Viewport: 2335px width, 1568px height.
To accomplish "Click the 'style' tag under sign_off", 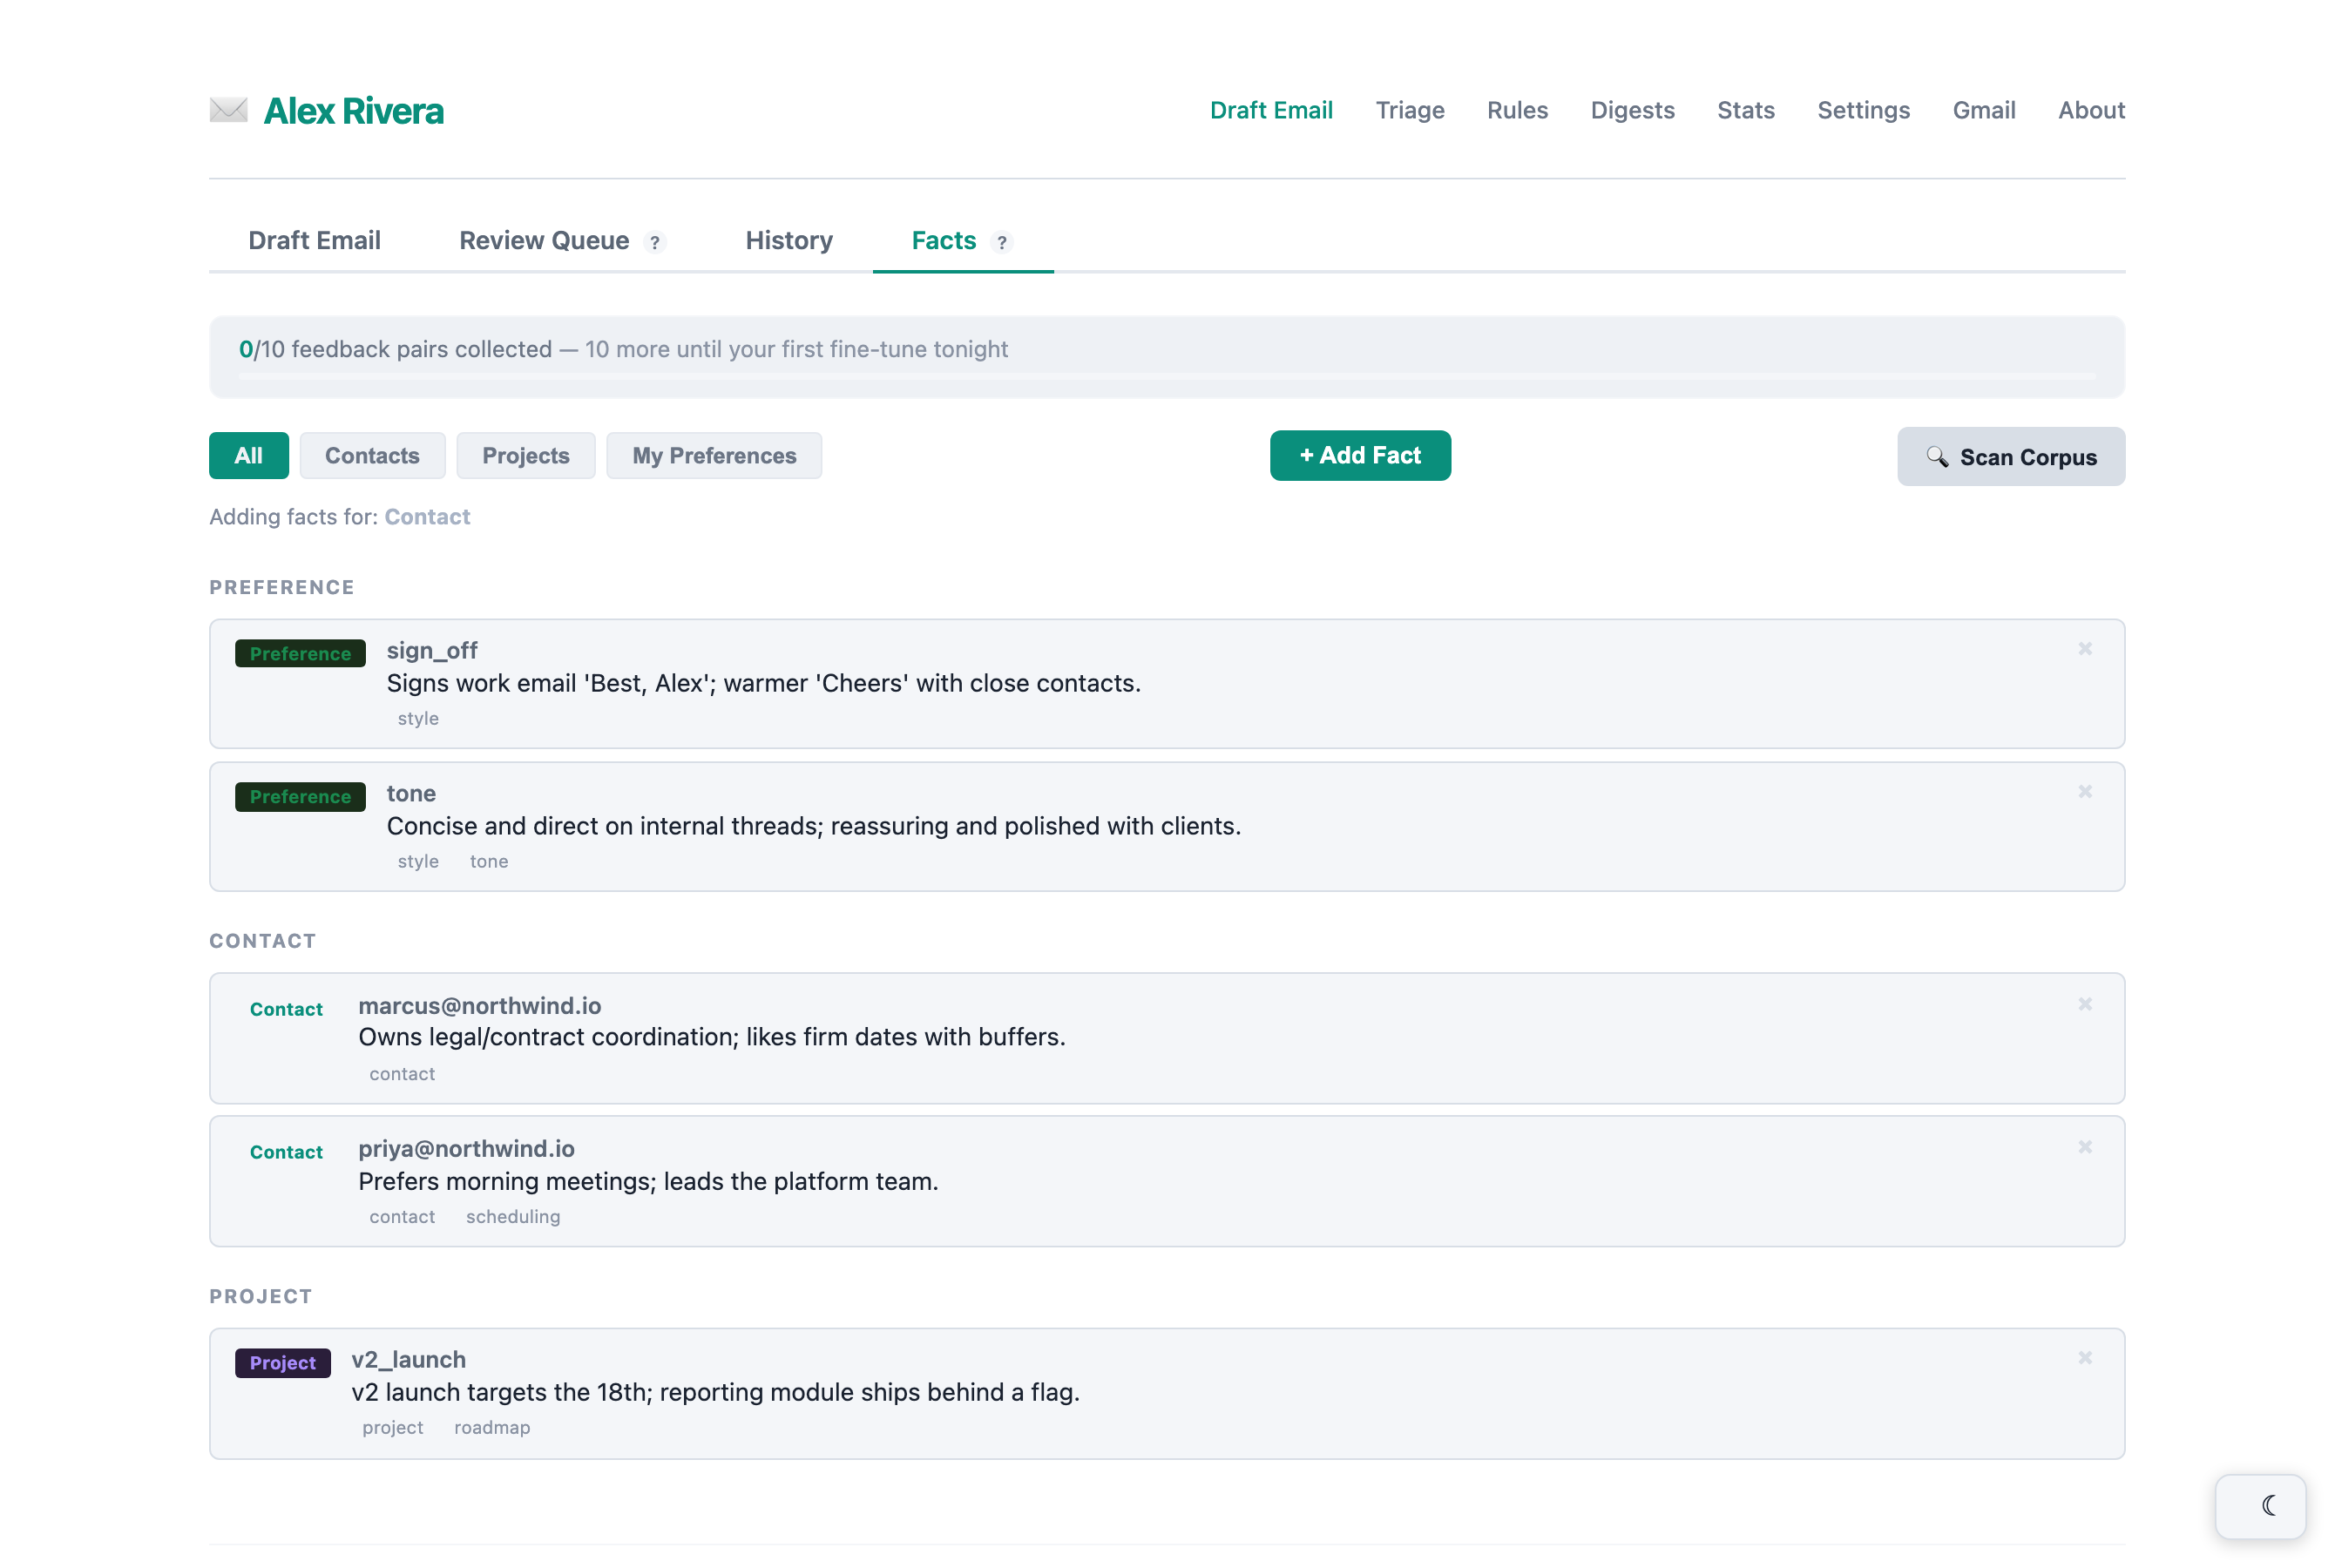I will coord(418,719).
